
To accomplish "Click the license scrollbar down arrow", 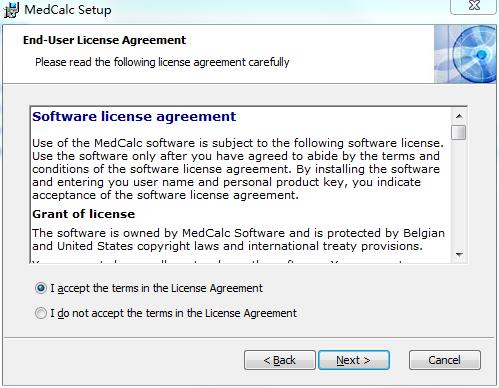I will point(459,255).
